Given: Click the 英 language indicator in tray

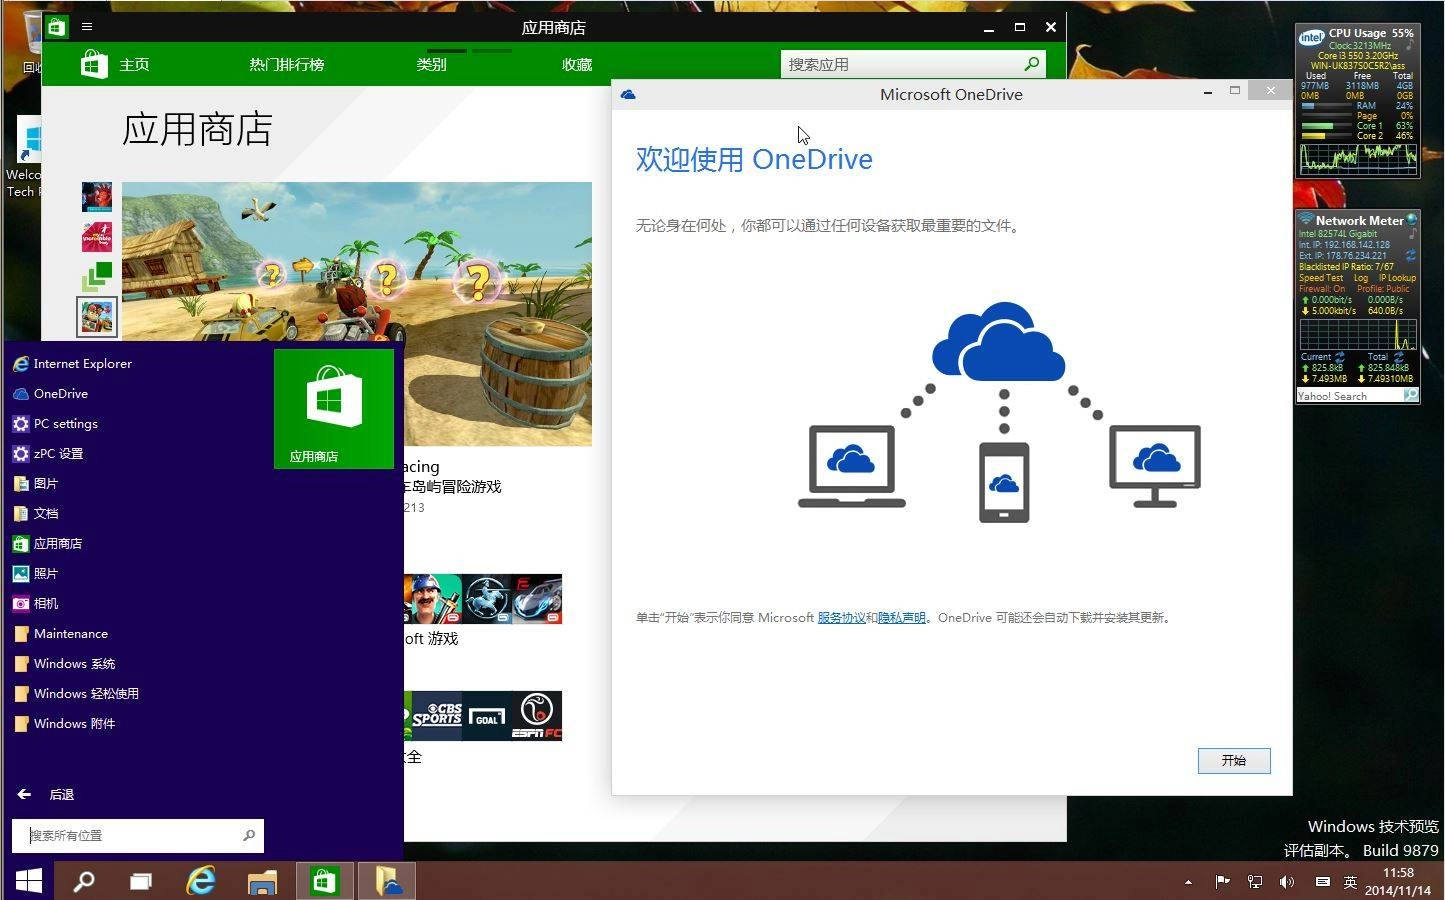Looking at the screenshot, I should tap(1350, 882).
